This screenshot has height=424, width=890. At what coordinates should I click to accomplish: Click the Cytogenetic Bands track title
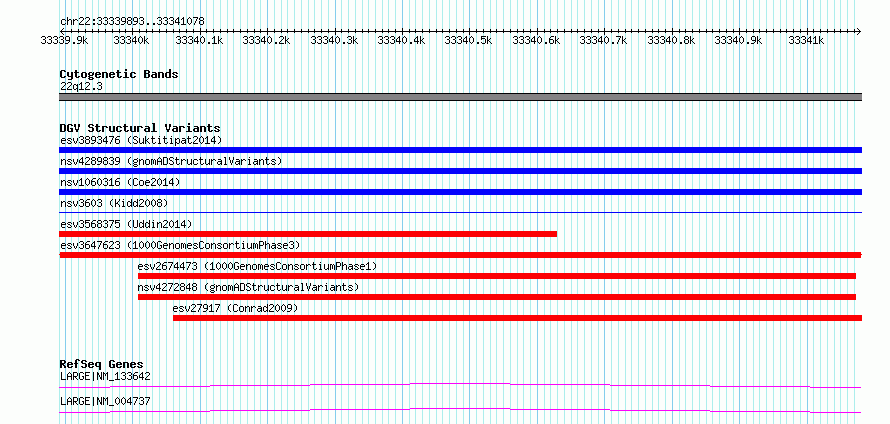click(x=119, y=74)
